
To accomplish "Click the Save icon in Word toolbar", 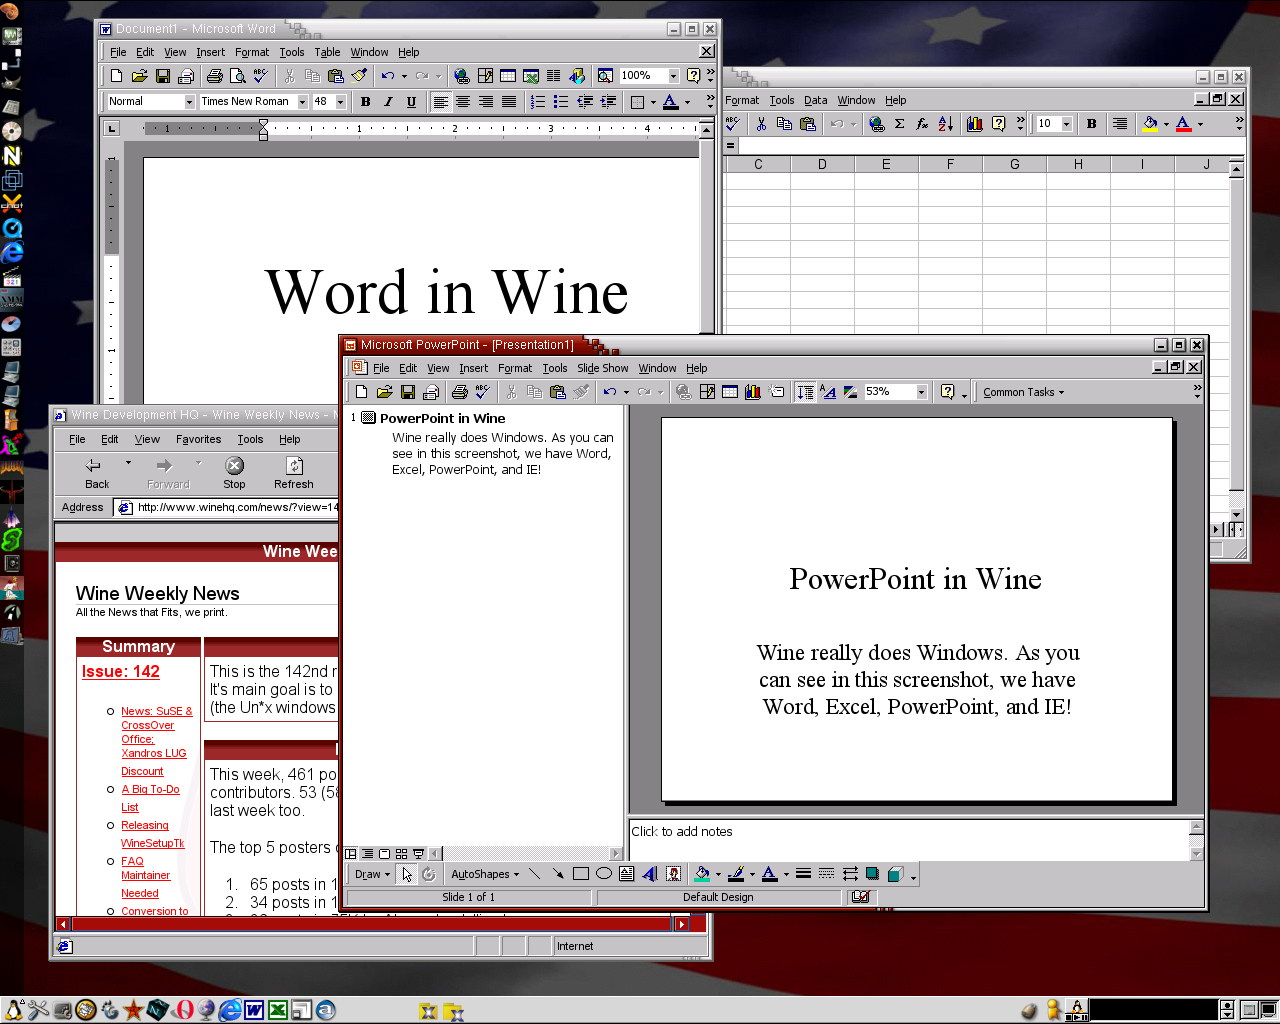I will (163, 76).
